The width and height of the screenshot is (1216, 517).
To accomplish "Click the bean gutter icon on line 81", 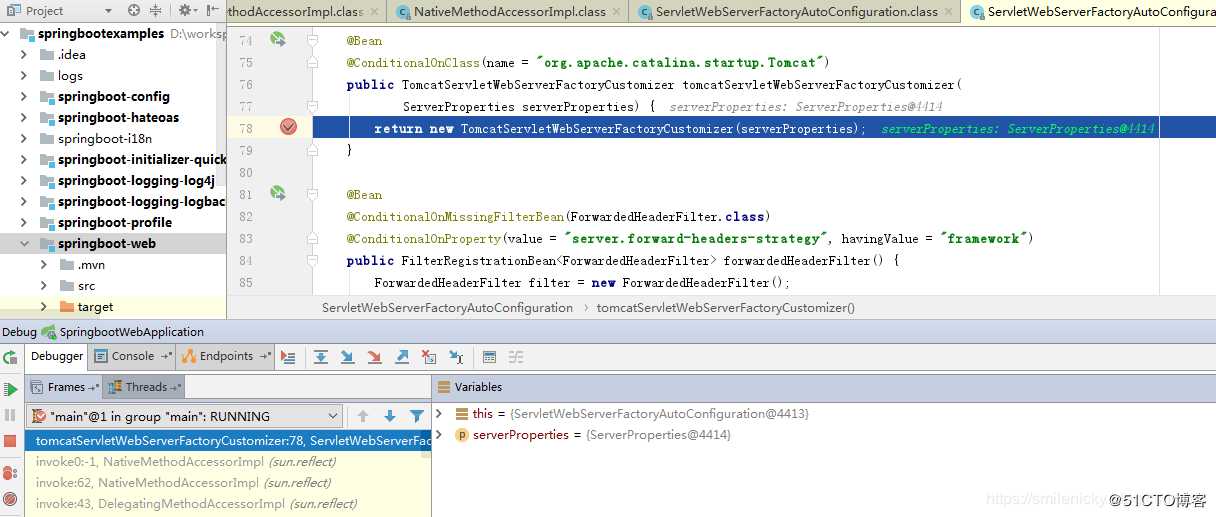I will tap(277, 194).
